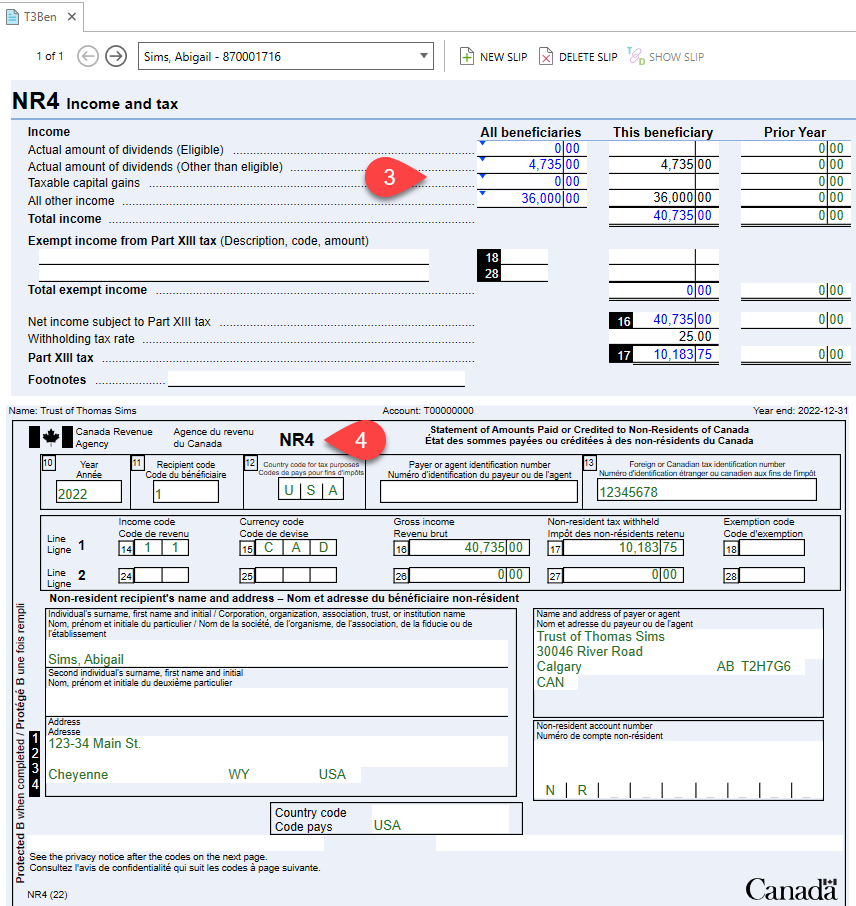Click second individual's name field
The height and width of the screenshot is (906, 856).
tap(277, 702)
